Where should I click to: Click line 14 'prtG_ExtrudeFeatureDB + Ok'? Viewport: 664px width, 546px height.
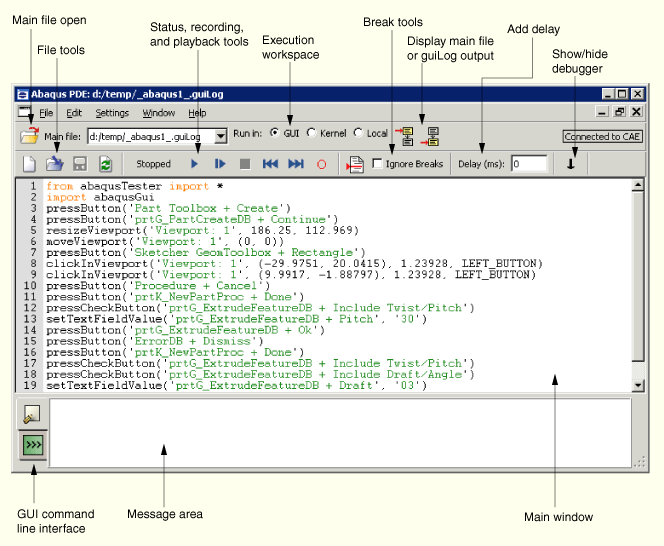click(x=223, y=330)
